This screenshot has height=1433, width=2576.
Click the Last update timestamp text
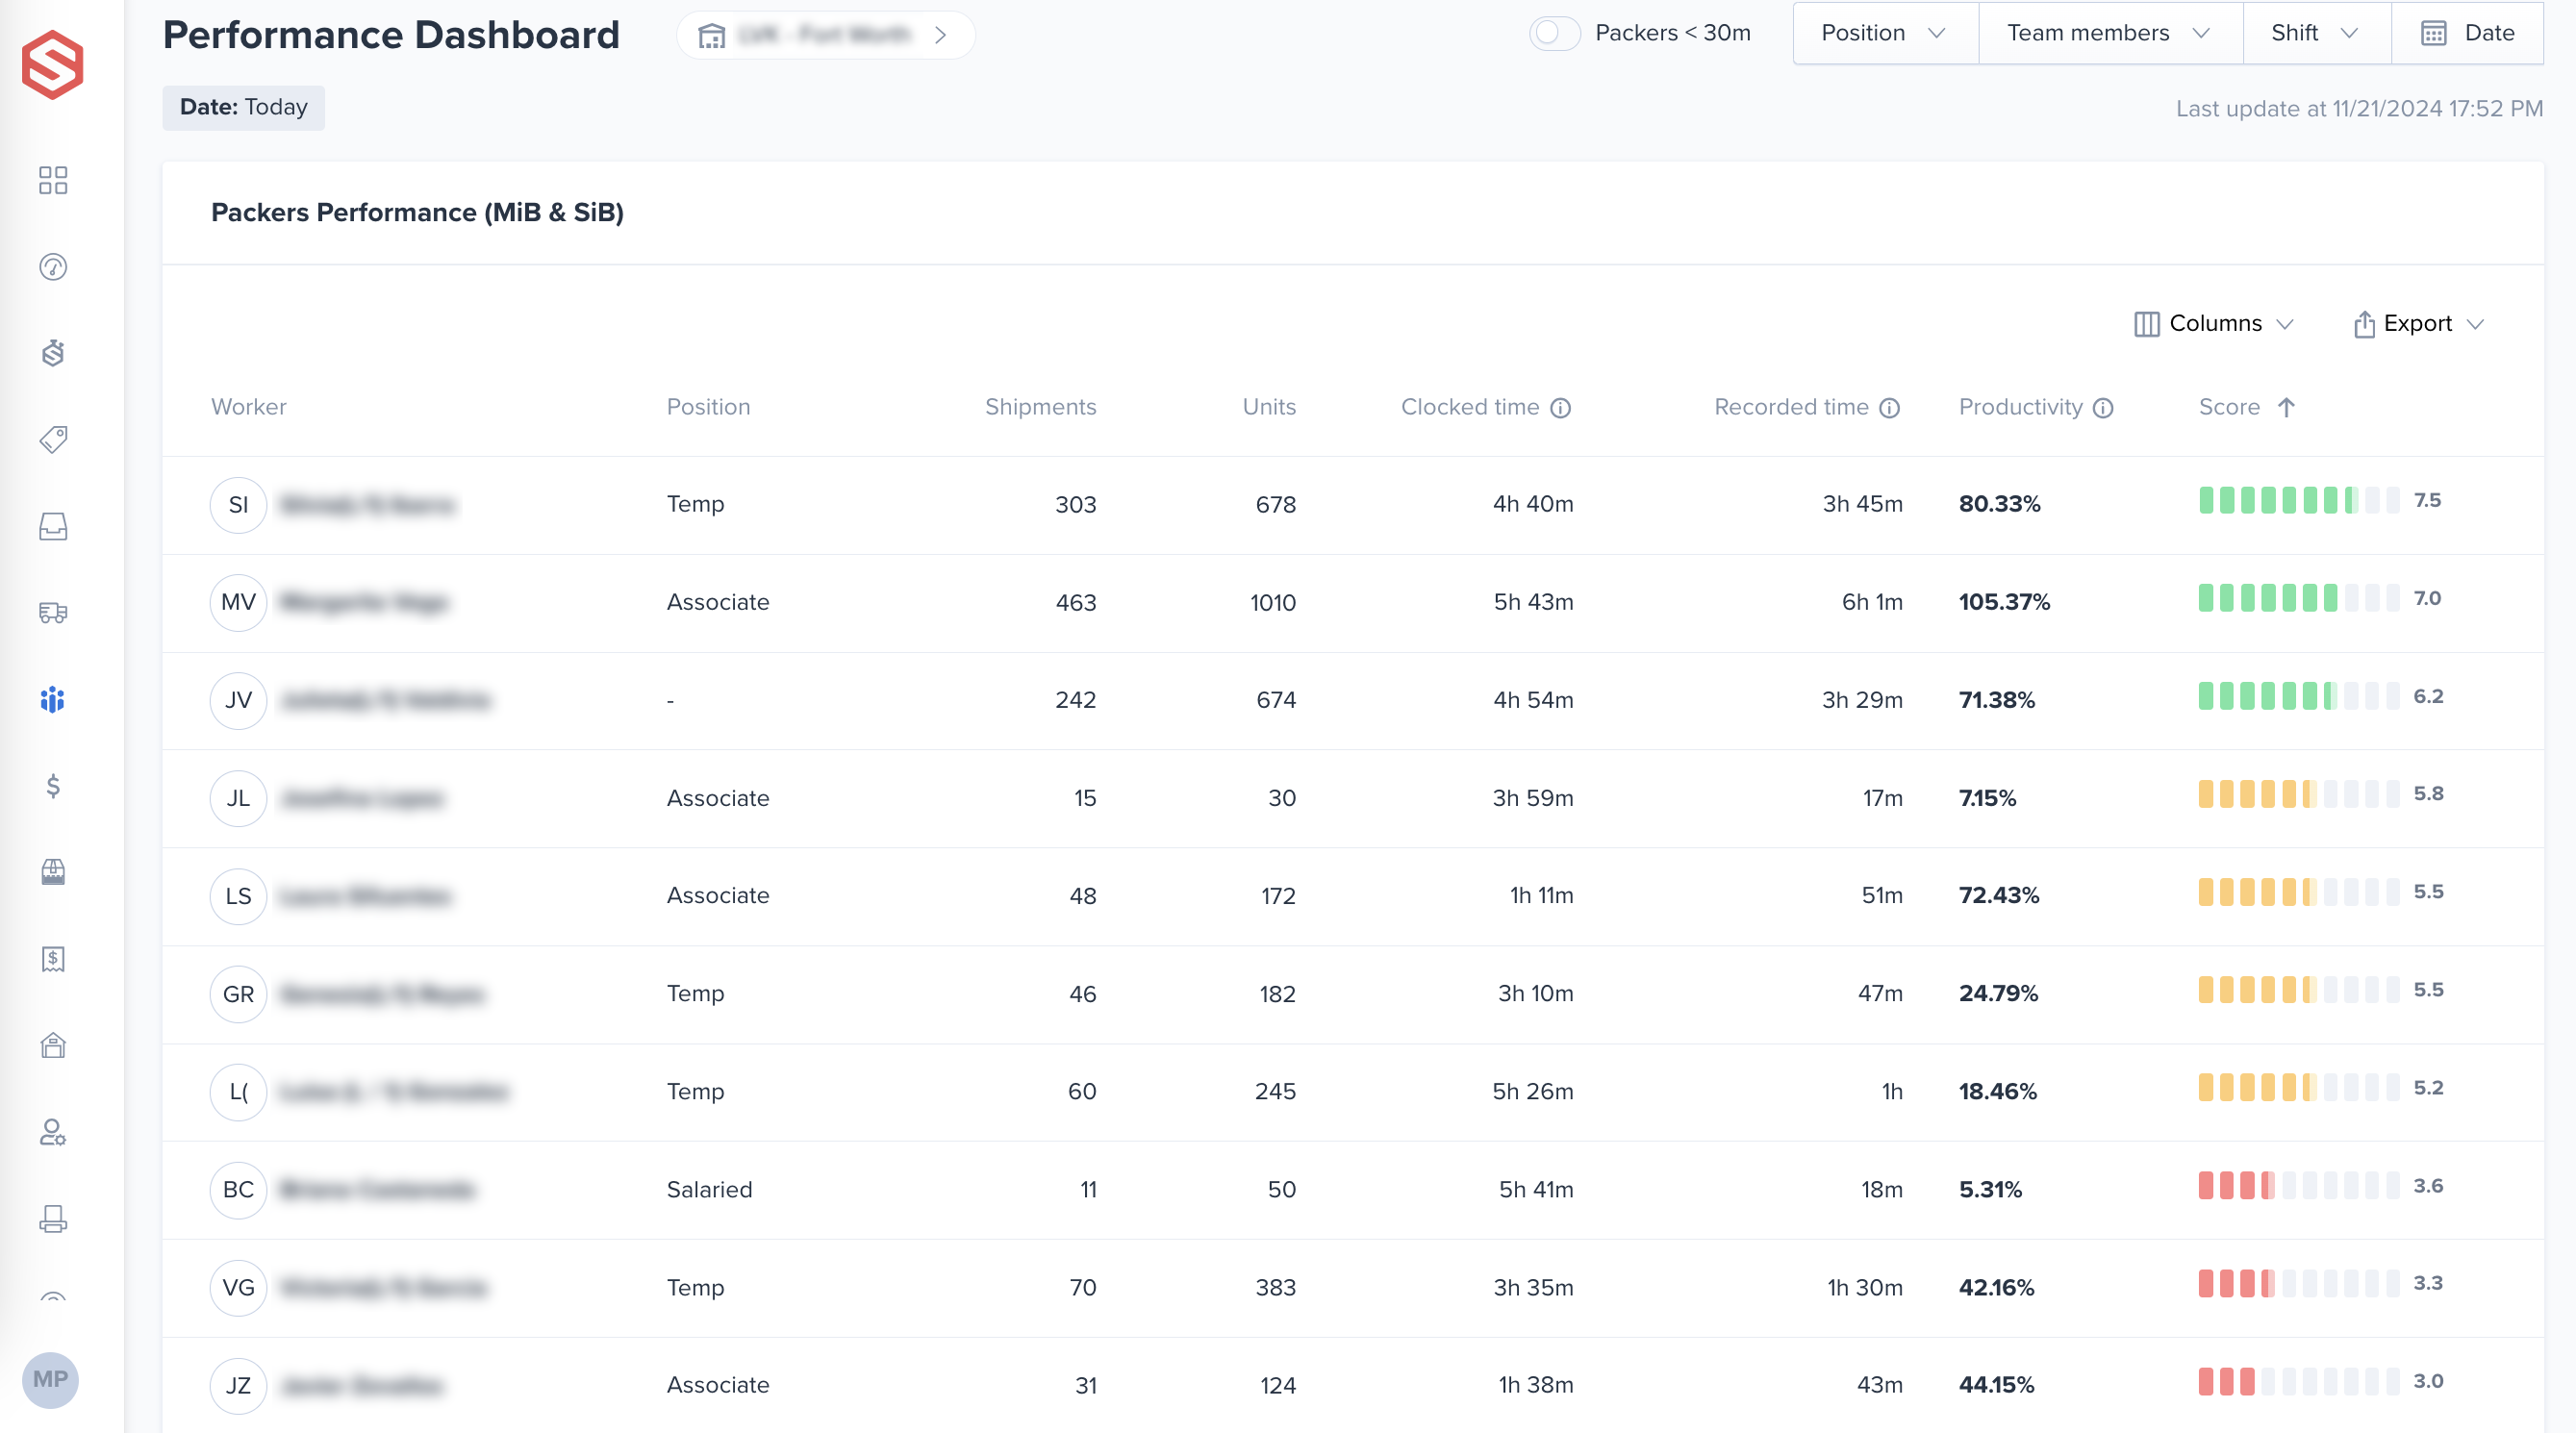click(2359, 109)
